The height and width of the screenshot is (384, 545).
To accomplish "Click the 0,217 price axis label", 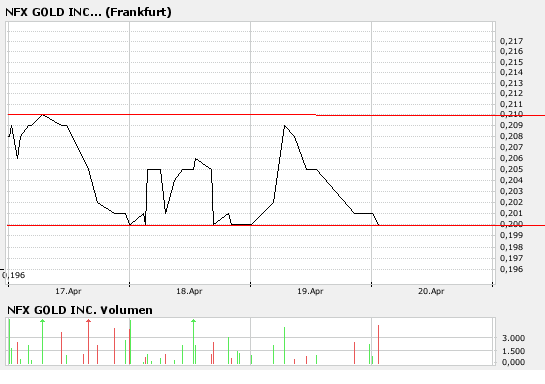I will click(x=511, y=41).
